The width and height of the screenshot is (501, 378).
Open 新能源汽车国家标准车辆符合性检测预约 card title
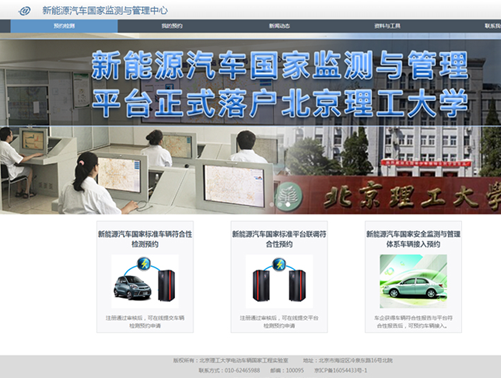pyautogui.click(x=145, y=239)
